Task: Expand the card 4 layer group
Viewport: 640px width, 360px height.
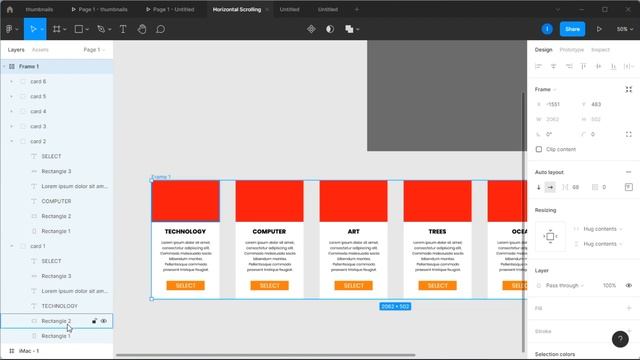Action: click(x=11, y=111)
